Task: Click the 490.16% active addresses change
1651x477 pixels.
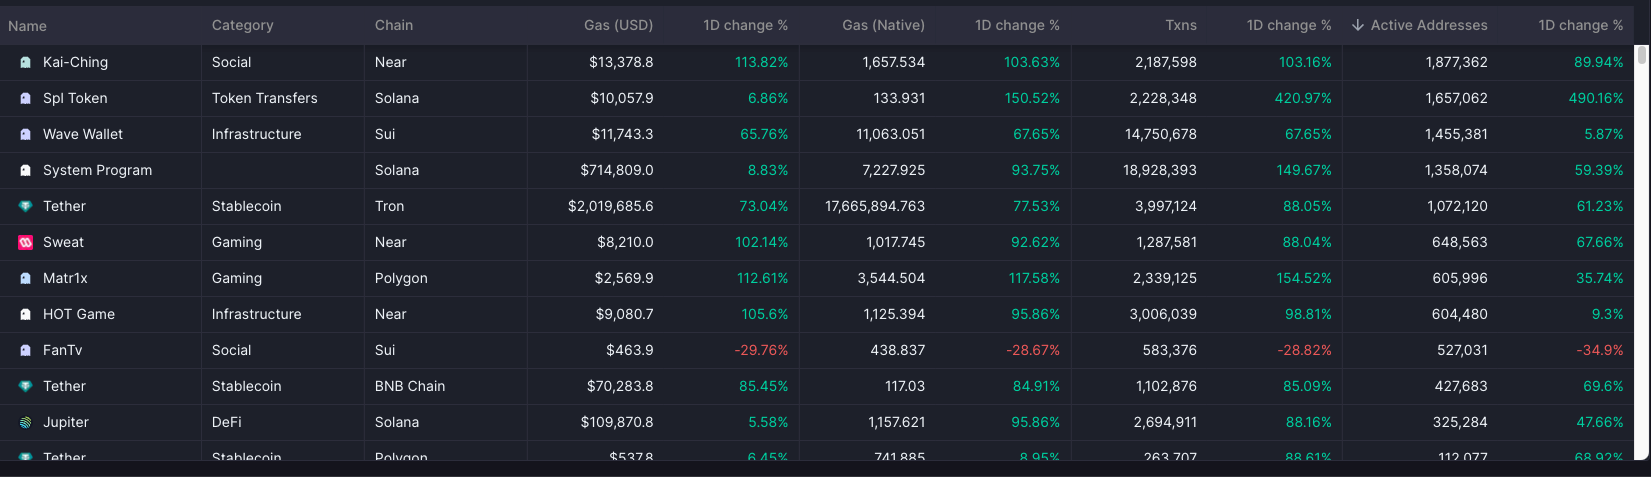Action: click(1596, 98)
